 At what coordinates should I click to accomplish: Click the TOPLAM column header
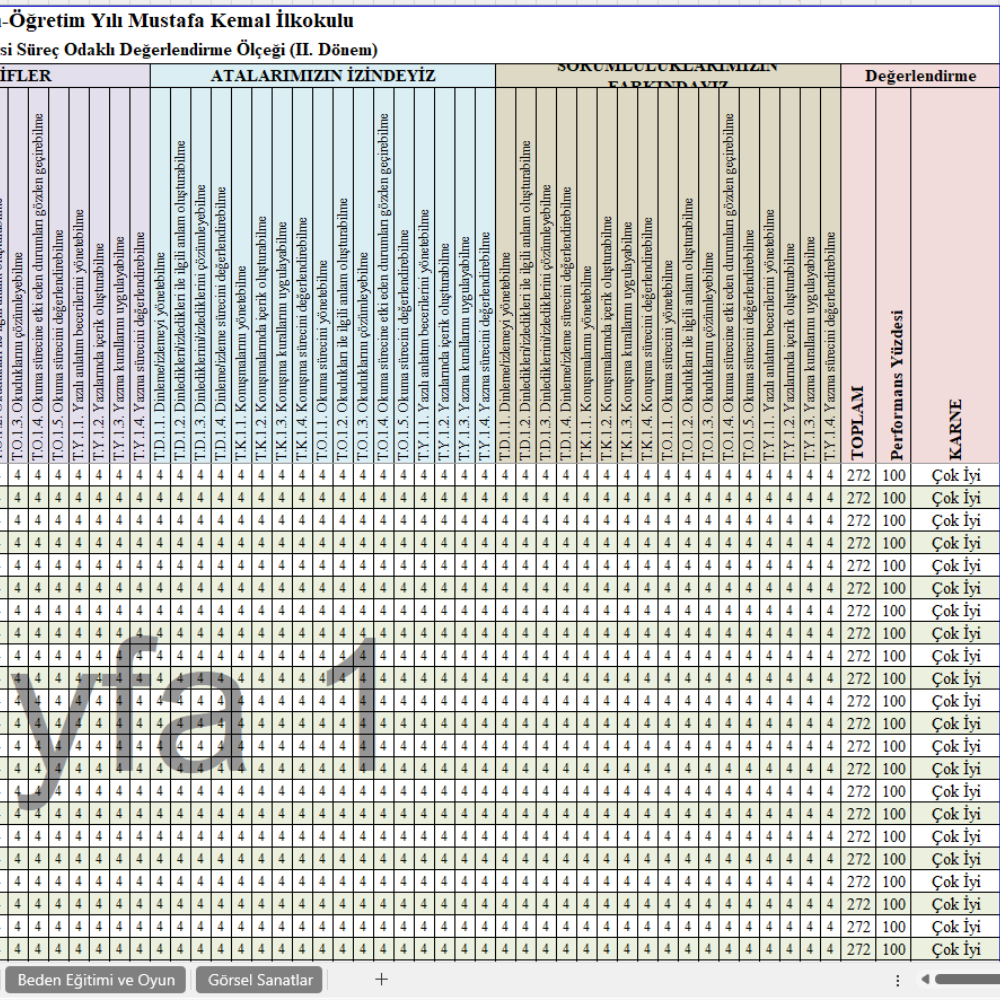pos(858,276)
